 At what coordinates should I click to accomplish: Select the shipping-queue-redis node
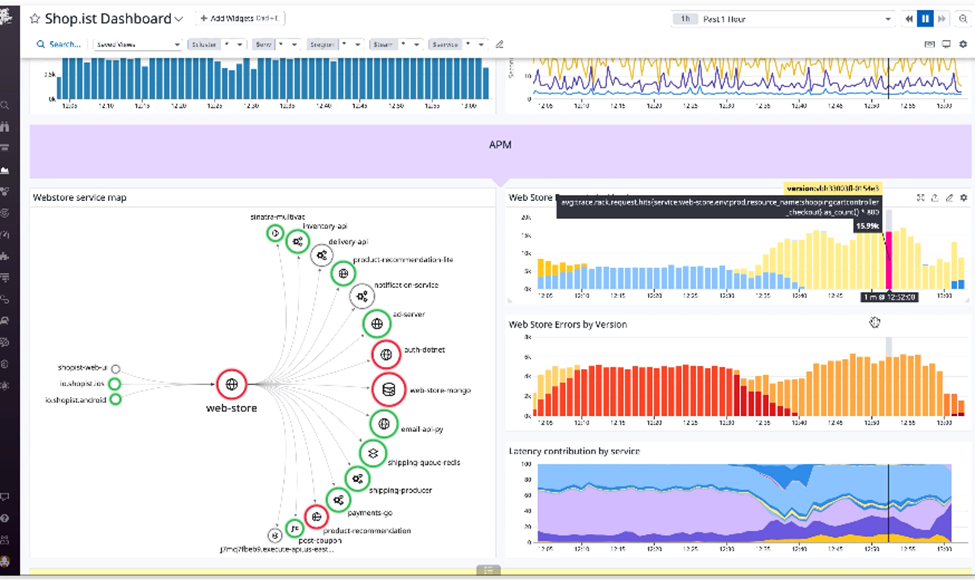[373, 454]
